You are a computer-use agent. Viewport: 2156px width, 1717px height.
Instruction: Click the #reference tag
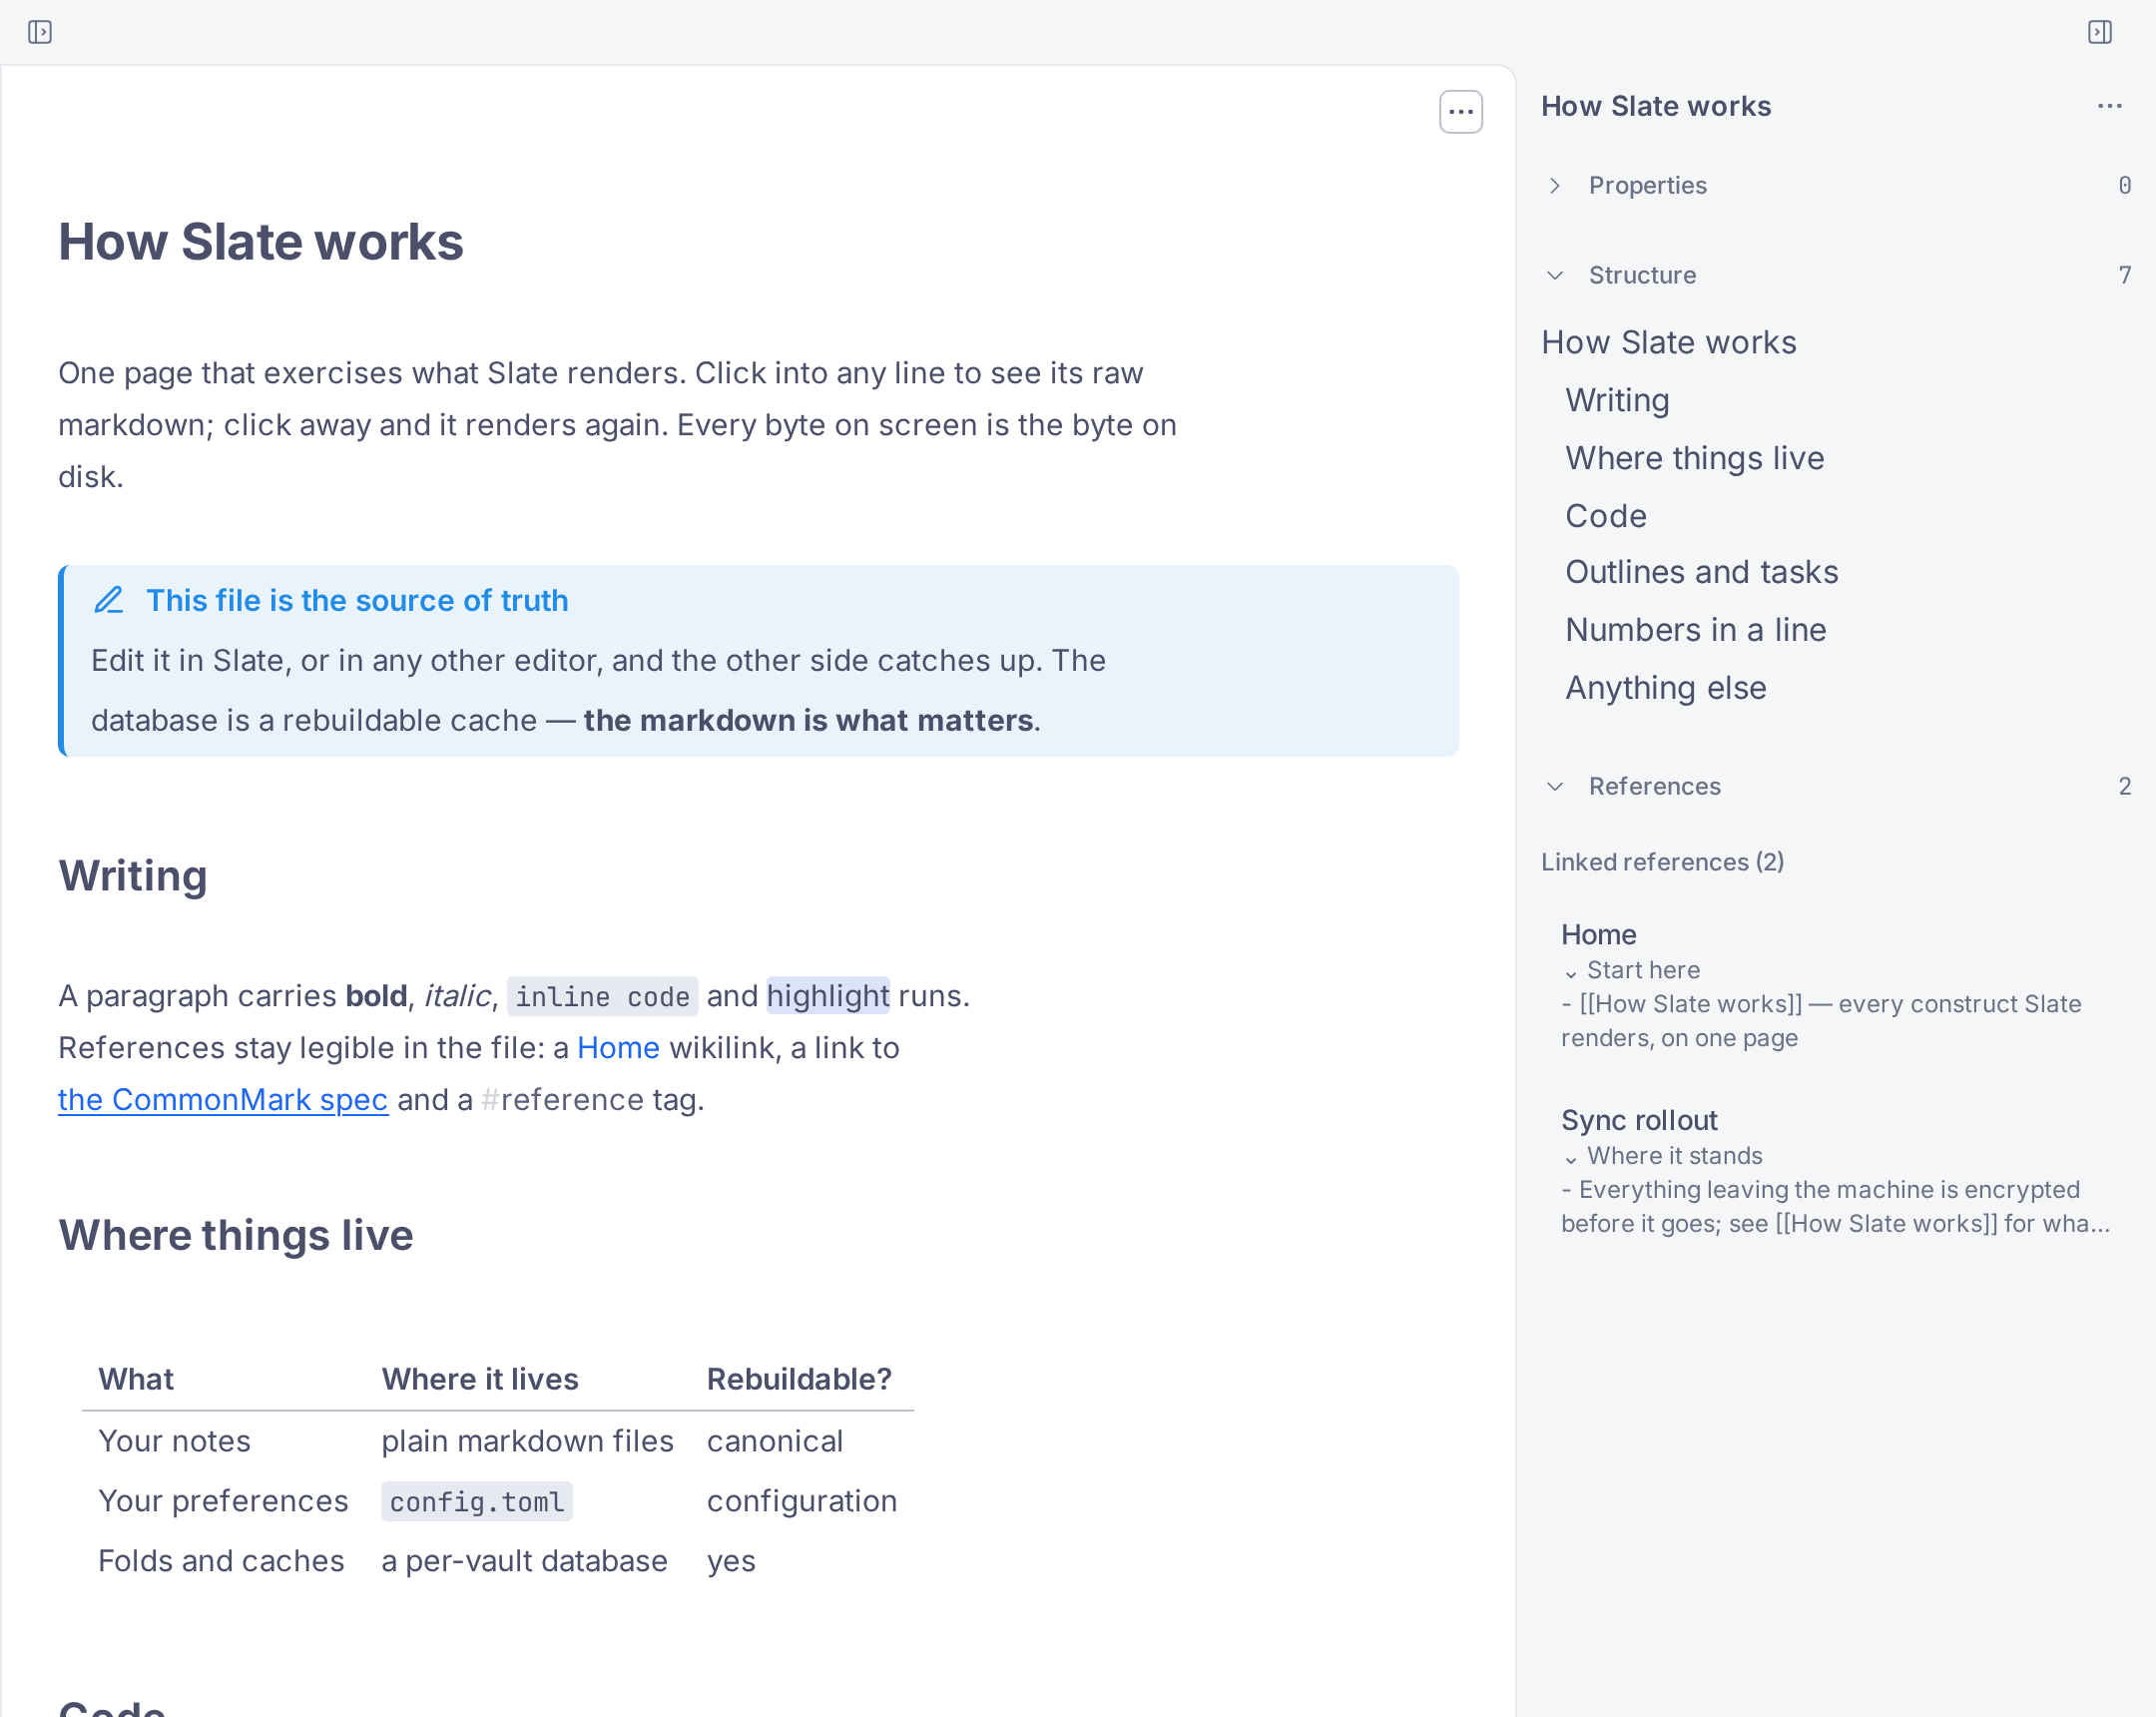tap(562, 1100)
